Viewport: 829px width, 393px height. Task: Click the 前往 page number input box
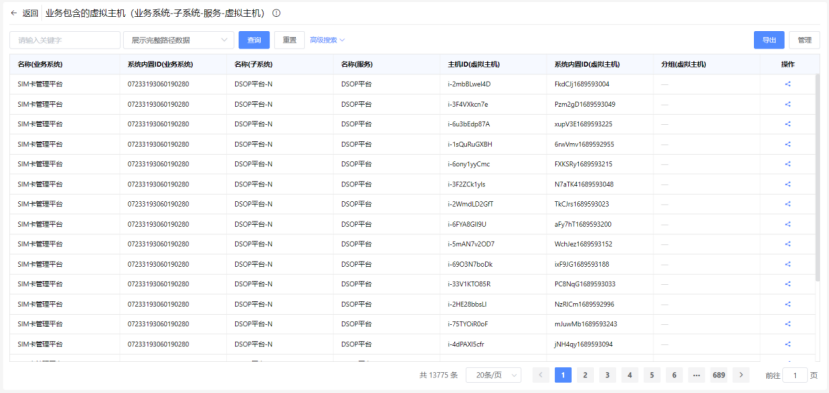click(x=795, y=375)
